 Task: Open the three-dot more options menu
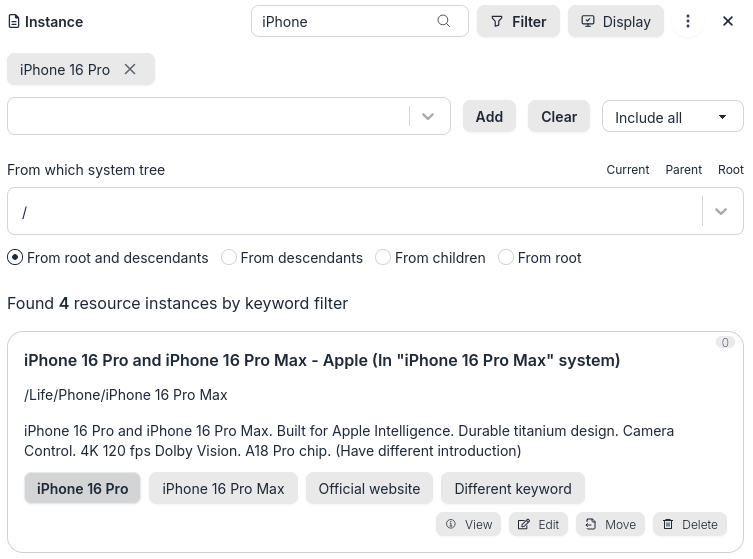688,21
